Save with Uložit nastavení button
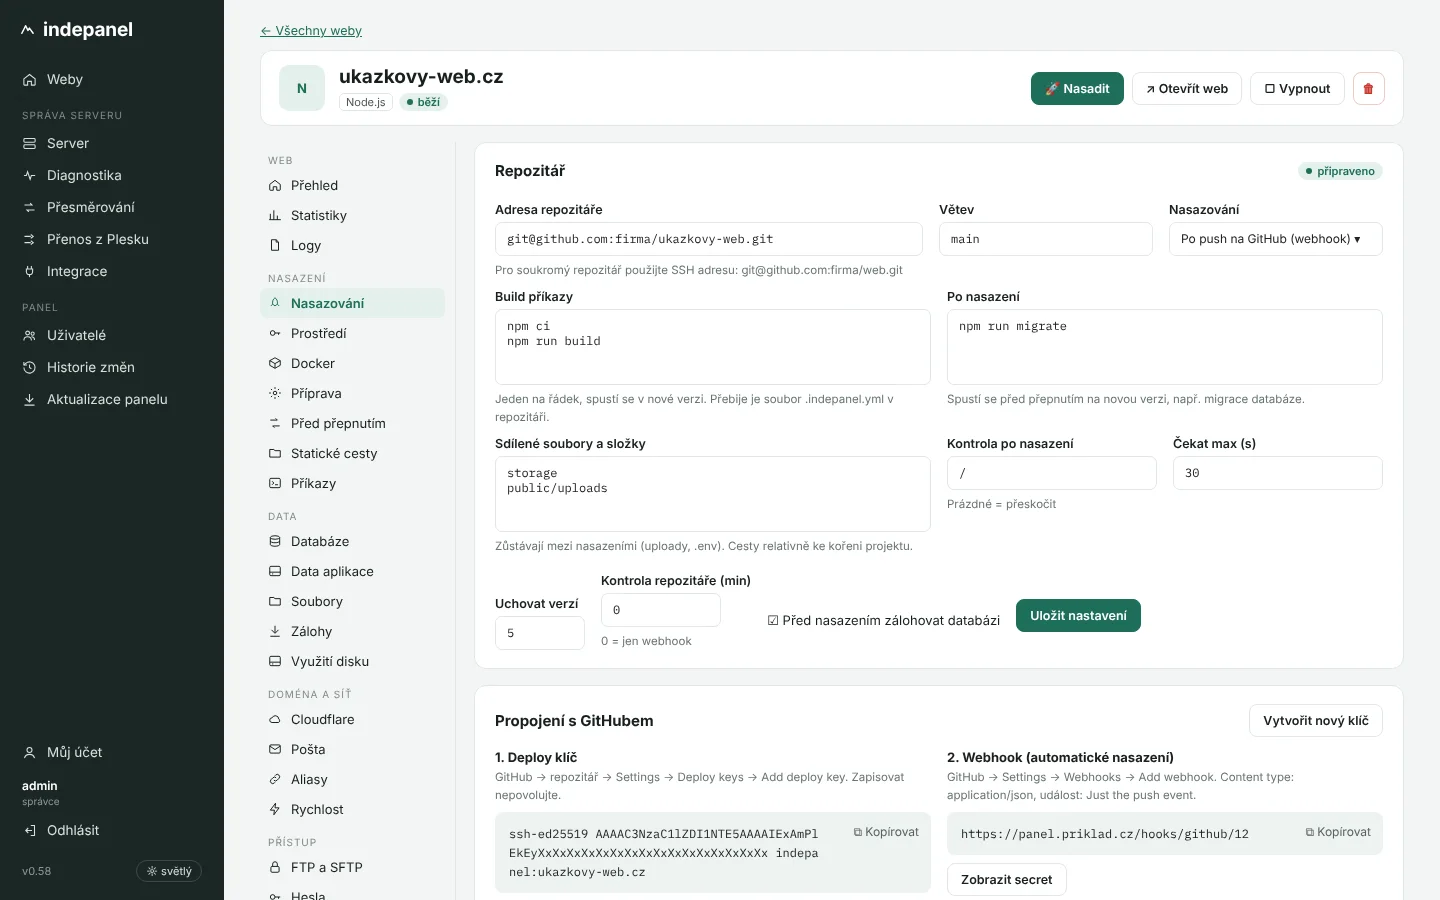Image resolution: width=1440 pixels, height=900 pixels. [1078, 616]
